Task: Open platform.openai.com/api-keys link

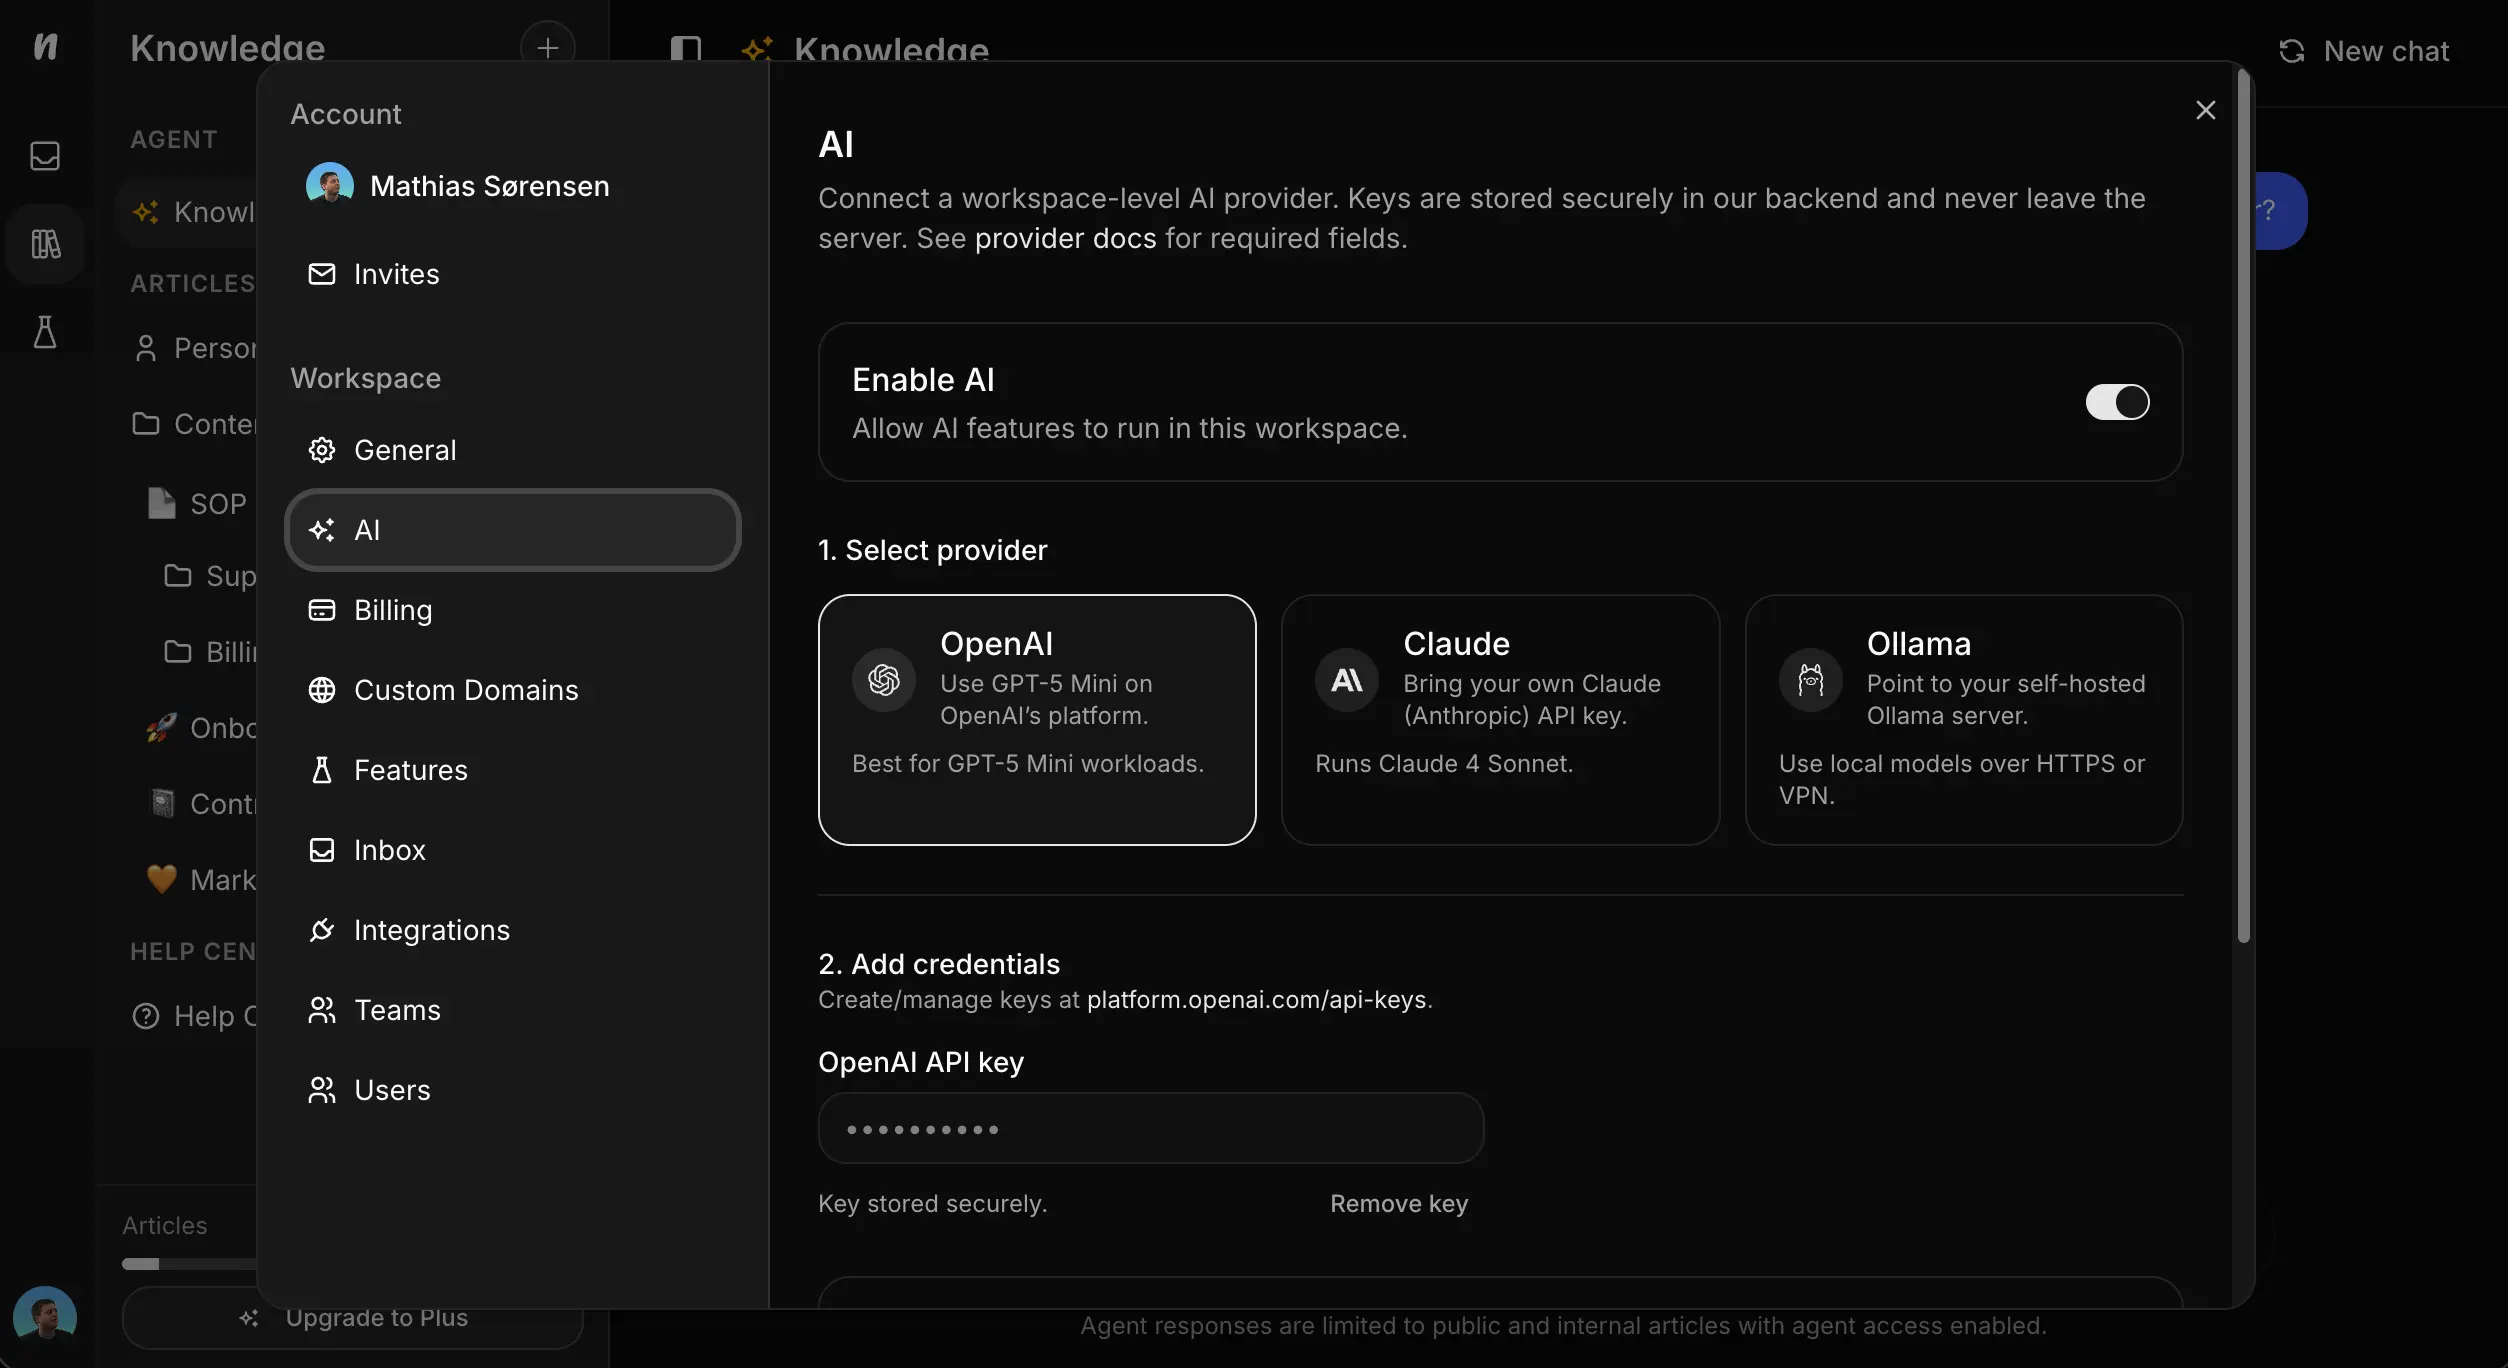Action: click(x=1256, y=1000)
